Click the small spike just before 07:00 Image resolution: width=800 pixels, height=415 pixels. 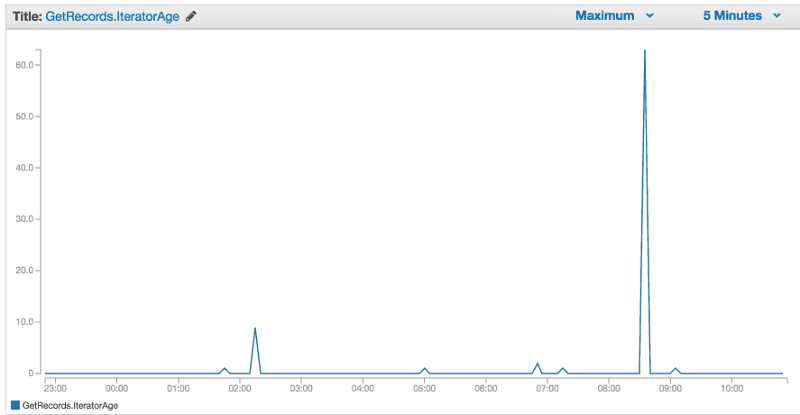tap(537, 364)
